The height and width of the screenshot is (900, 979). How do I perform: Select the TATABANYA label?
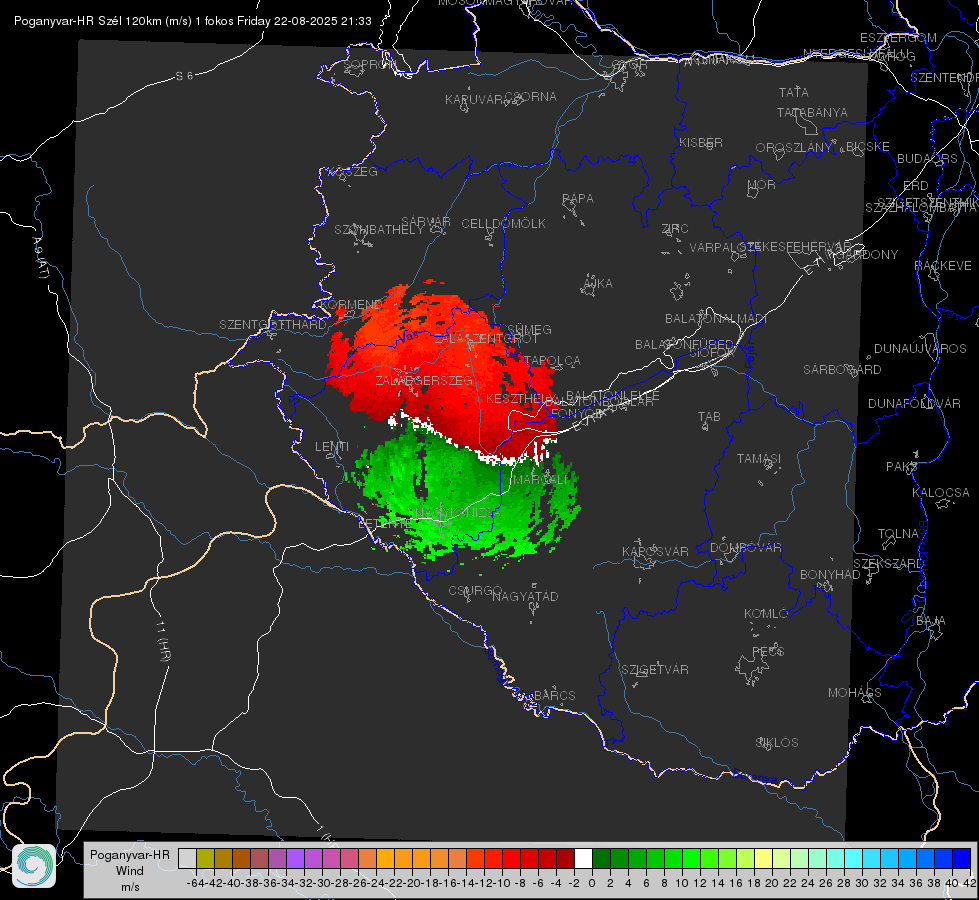(812, 112)
